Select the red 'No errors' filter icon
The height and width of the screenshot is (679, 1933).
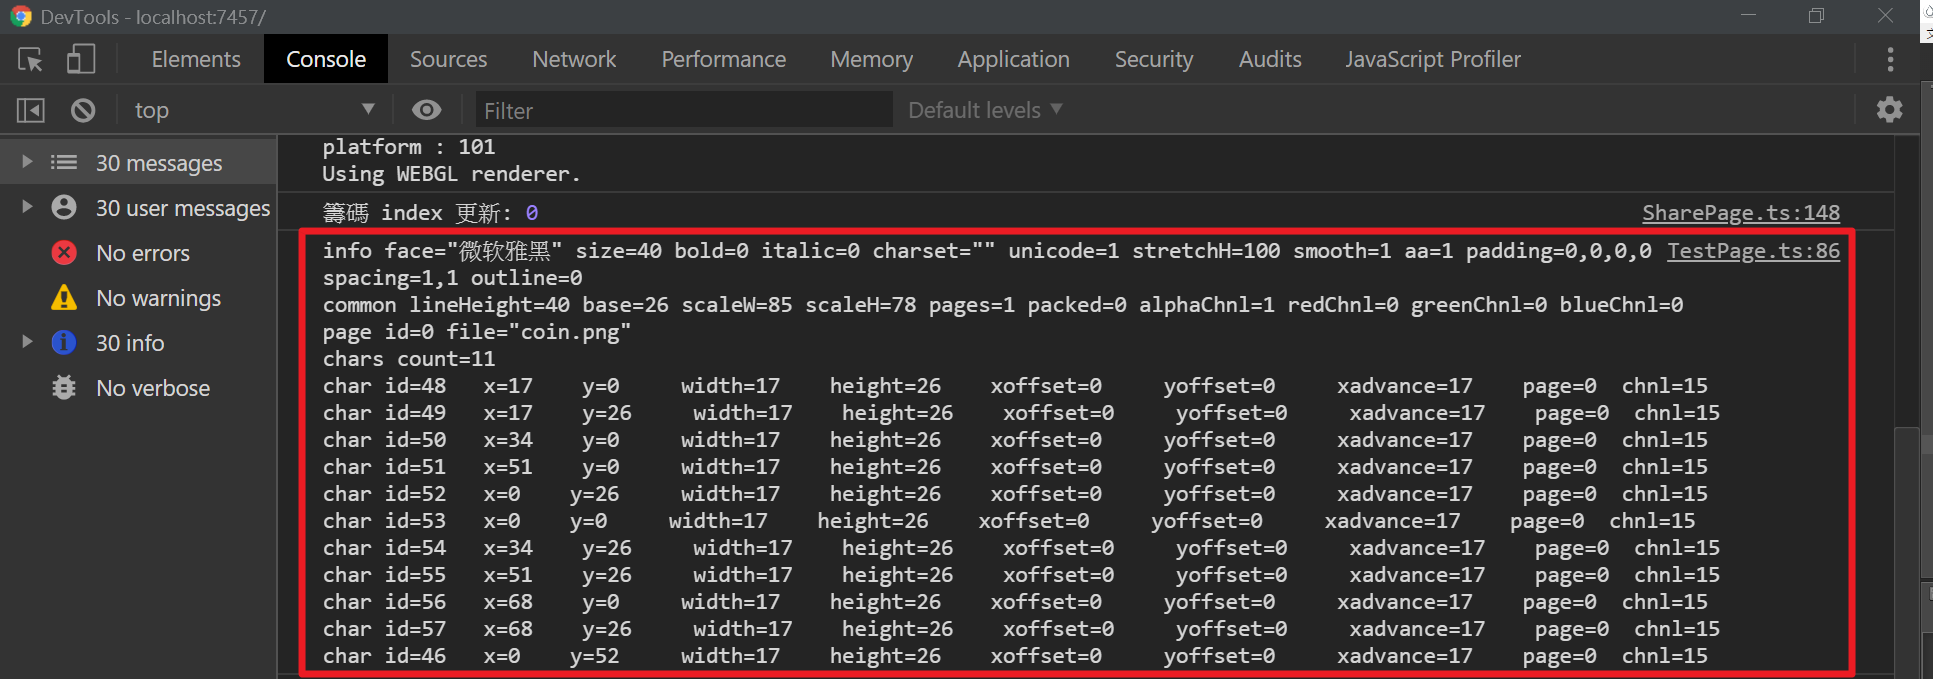(x=64, y=253)
